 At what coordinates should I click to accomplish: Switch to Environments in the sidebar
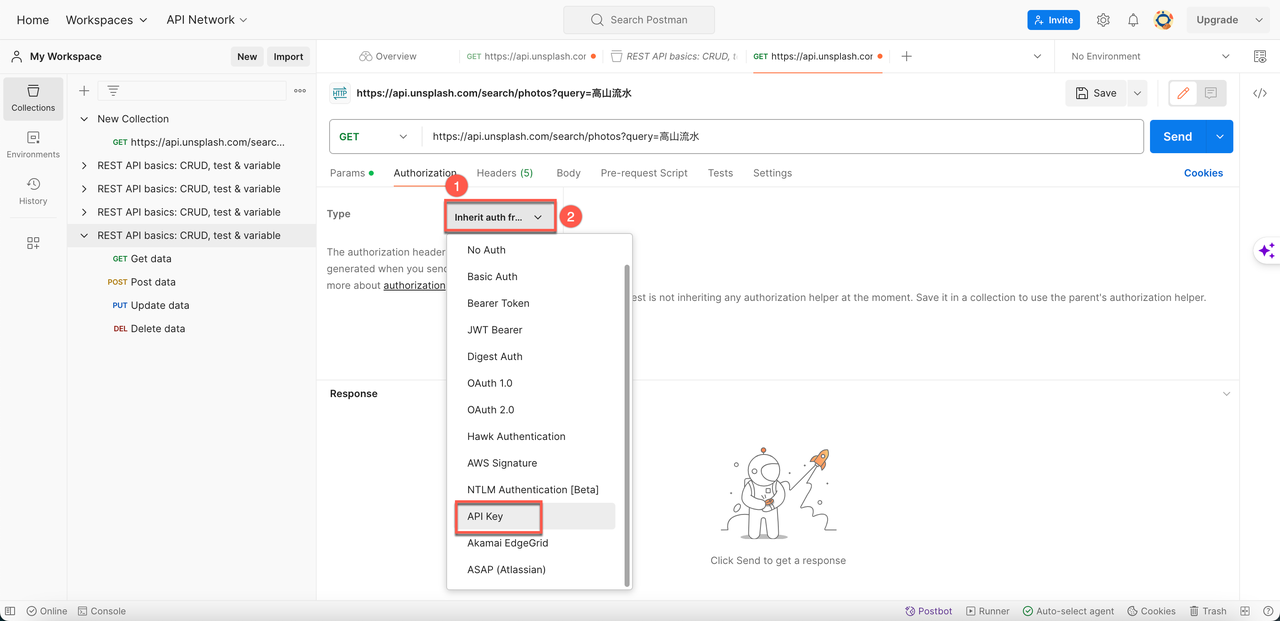coord(33,144)
